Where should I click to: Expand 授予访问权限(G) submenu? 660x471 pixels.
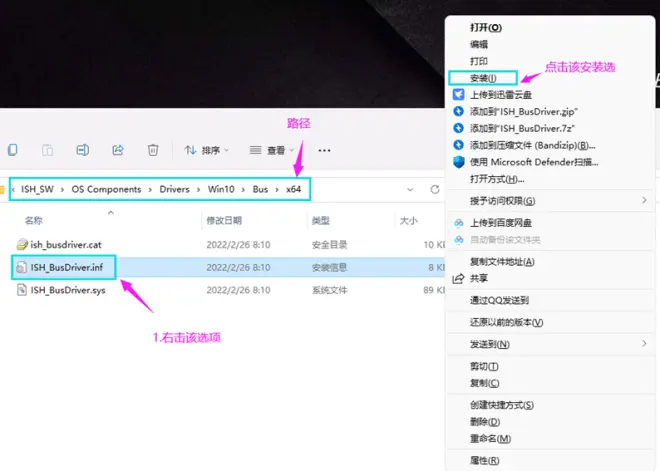point(551,201)
